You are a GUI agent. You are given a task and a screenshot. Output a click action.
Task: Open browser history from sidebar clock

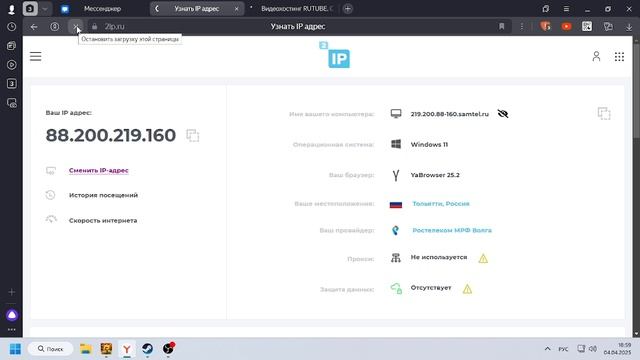click(11, 27)
